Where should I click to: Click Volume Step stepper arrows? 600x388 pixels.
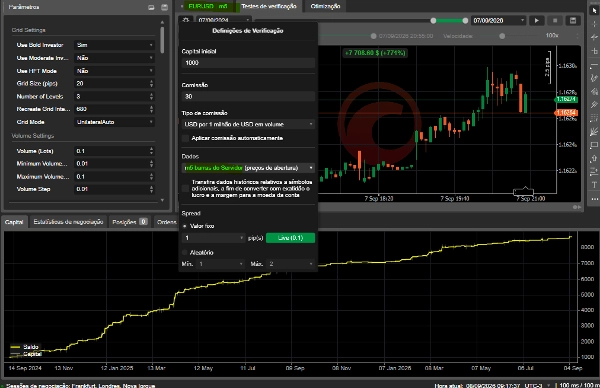[152, 189]
